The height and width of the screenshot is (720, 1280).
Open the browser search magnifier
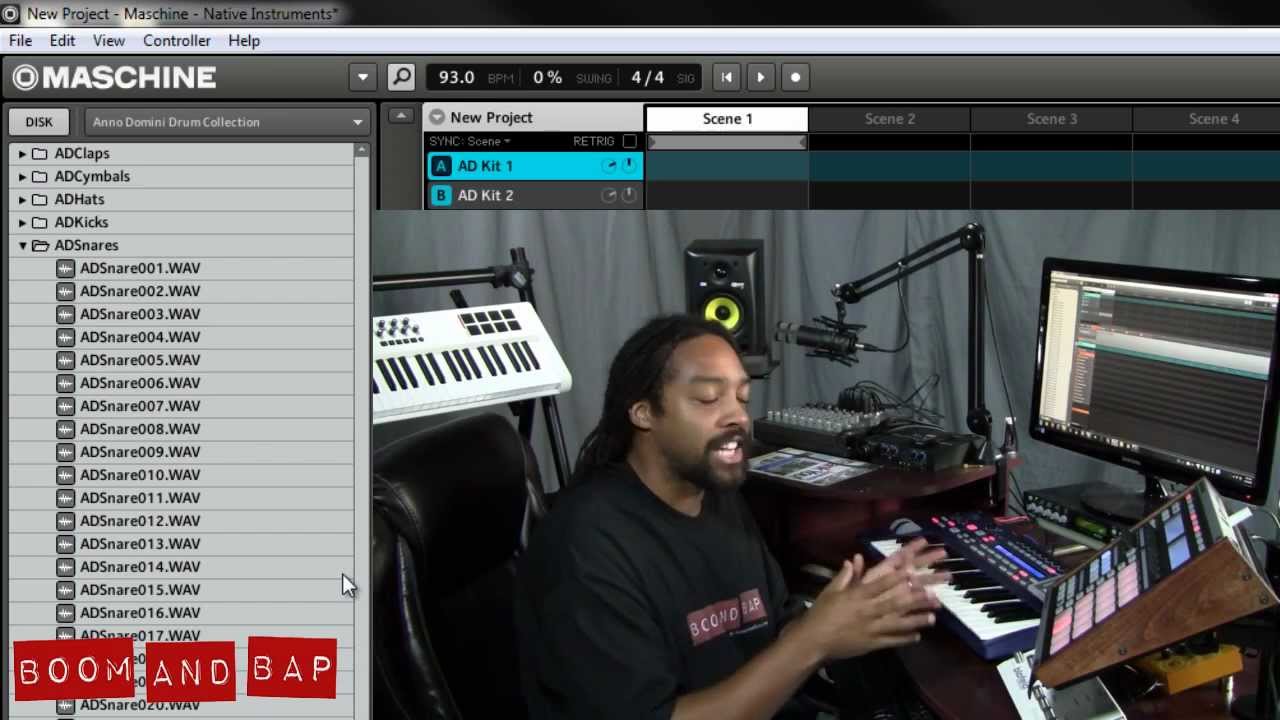tap(401, 77)
